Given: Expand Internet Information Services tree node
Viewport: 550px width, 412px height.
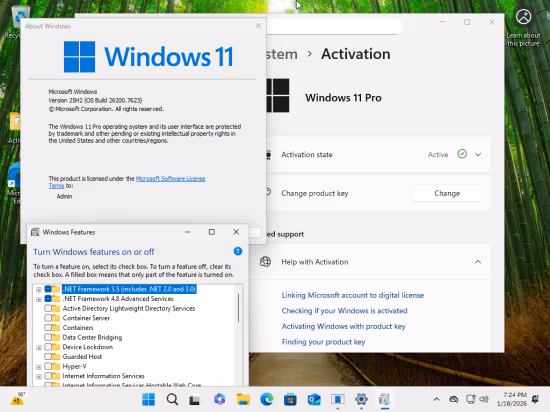Looking at the screenshot, I should (39, 377).
